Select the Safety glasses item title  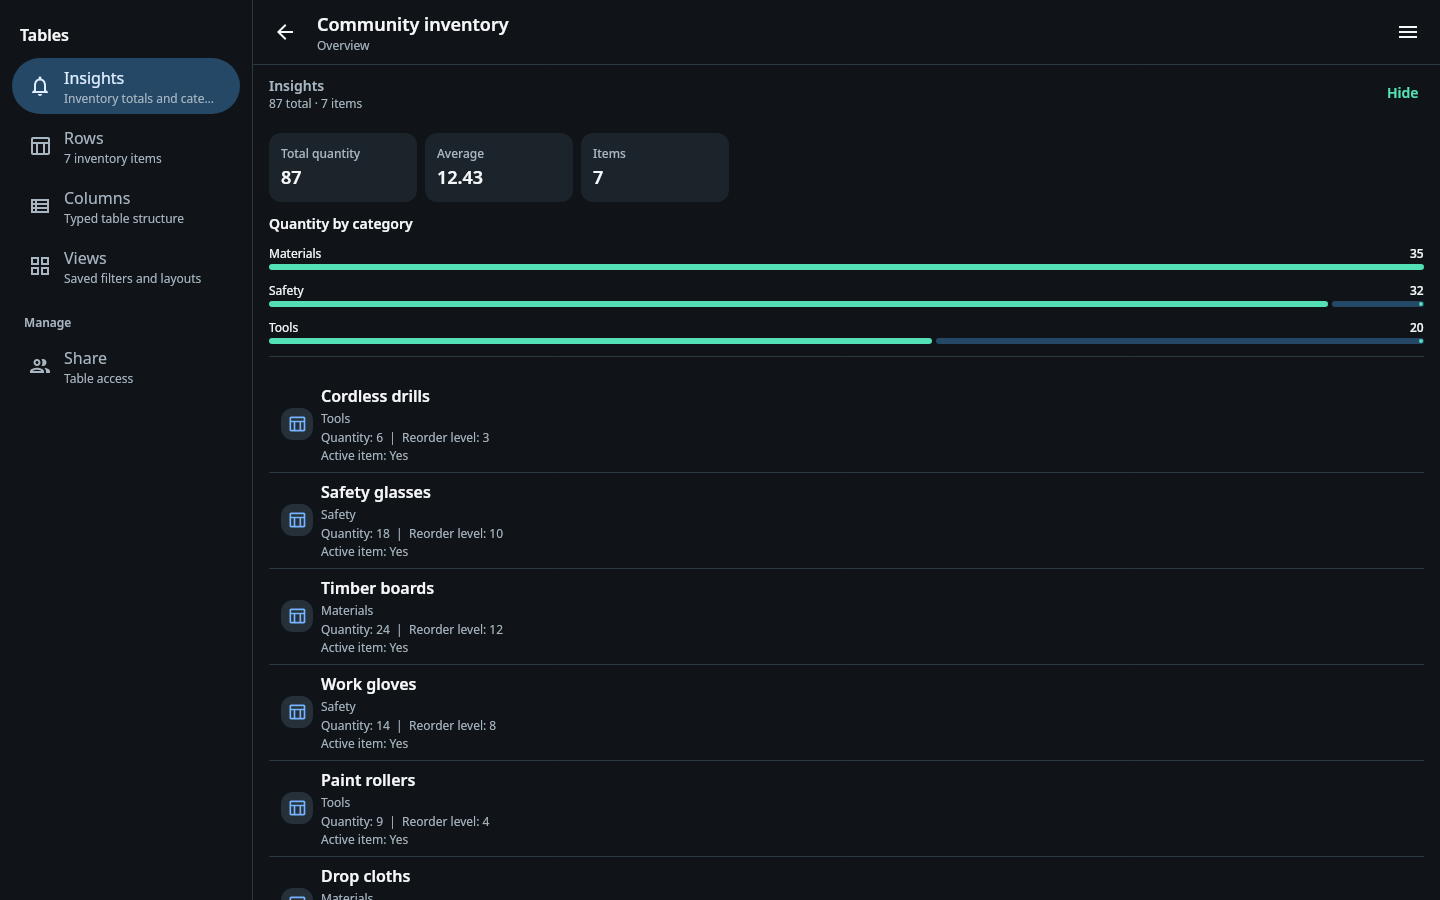376,492
